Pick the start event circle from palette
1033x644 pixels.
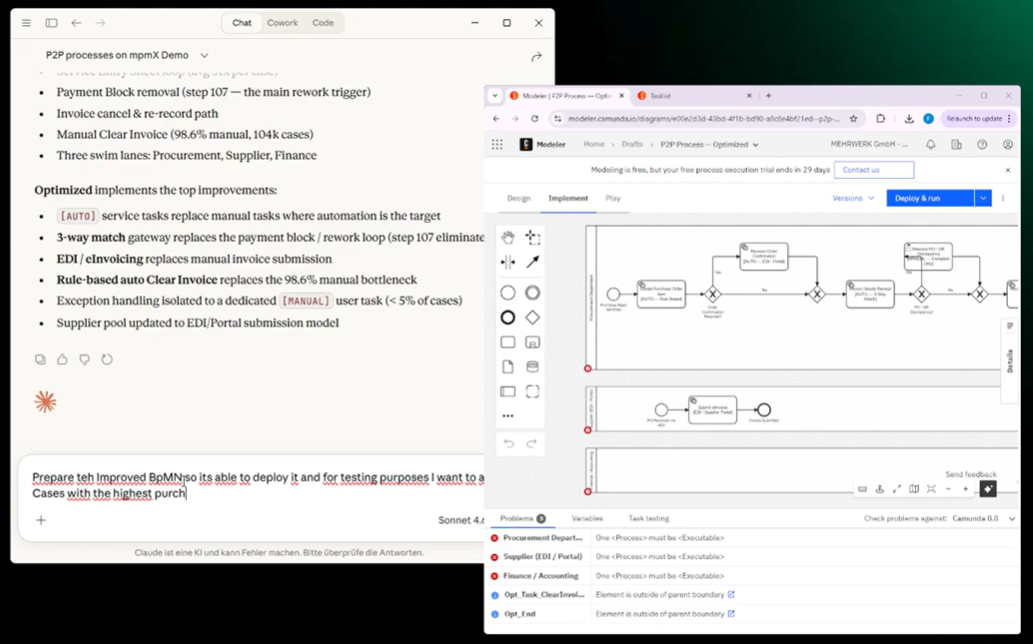[507, 293]
